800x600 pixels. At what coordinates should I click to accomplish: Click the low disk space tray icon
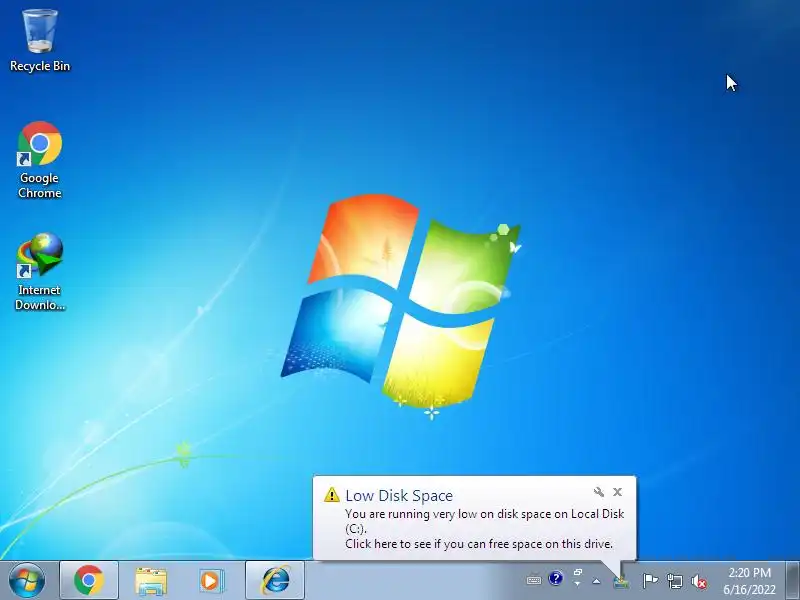click(x=621, y=582)
